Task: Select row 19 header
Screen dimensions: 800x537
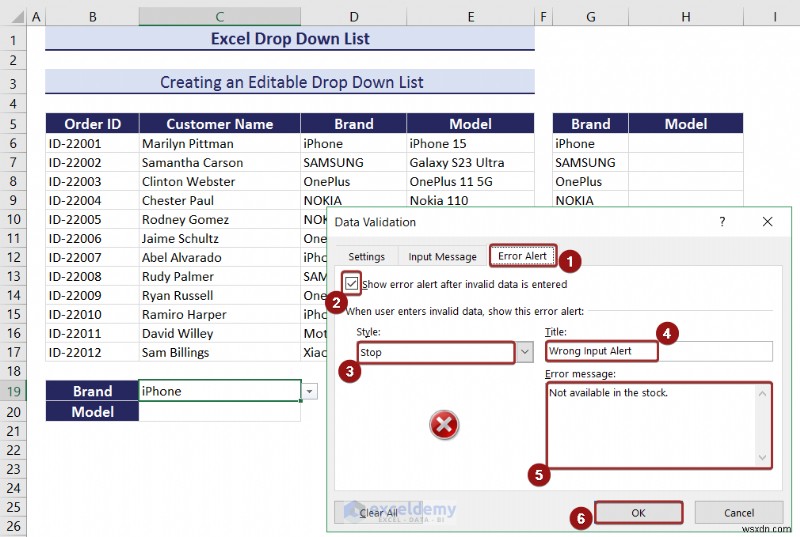Action: pos(13,391)
